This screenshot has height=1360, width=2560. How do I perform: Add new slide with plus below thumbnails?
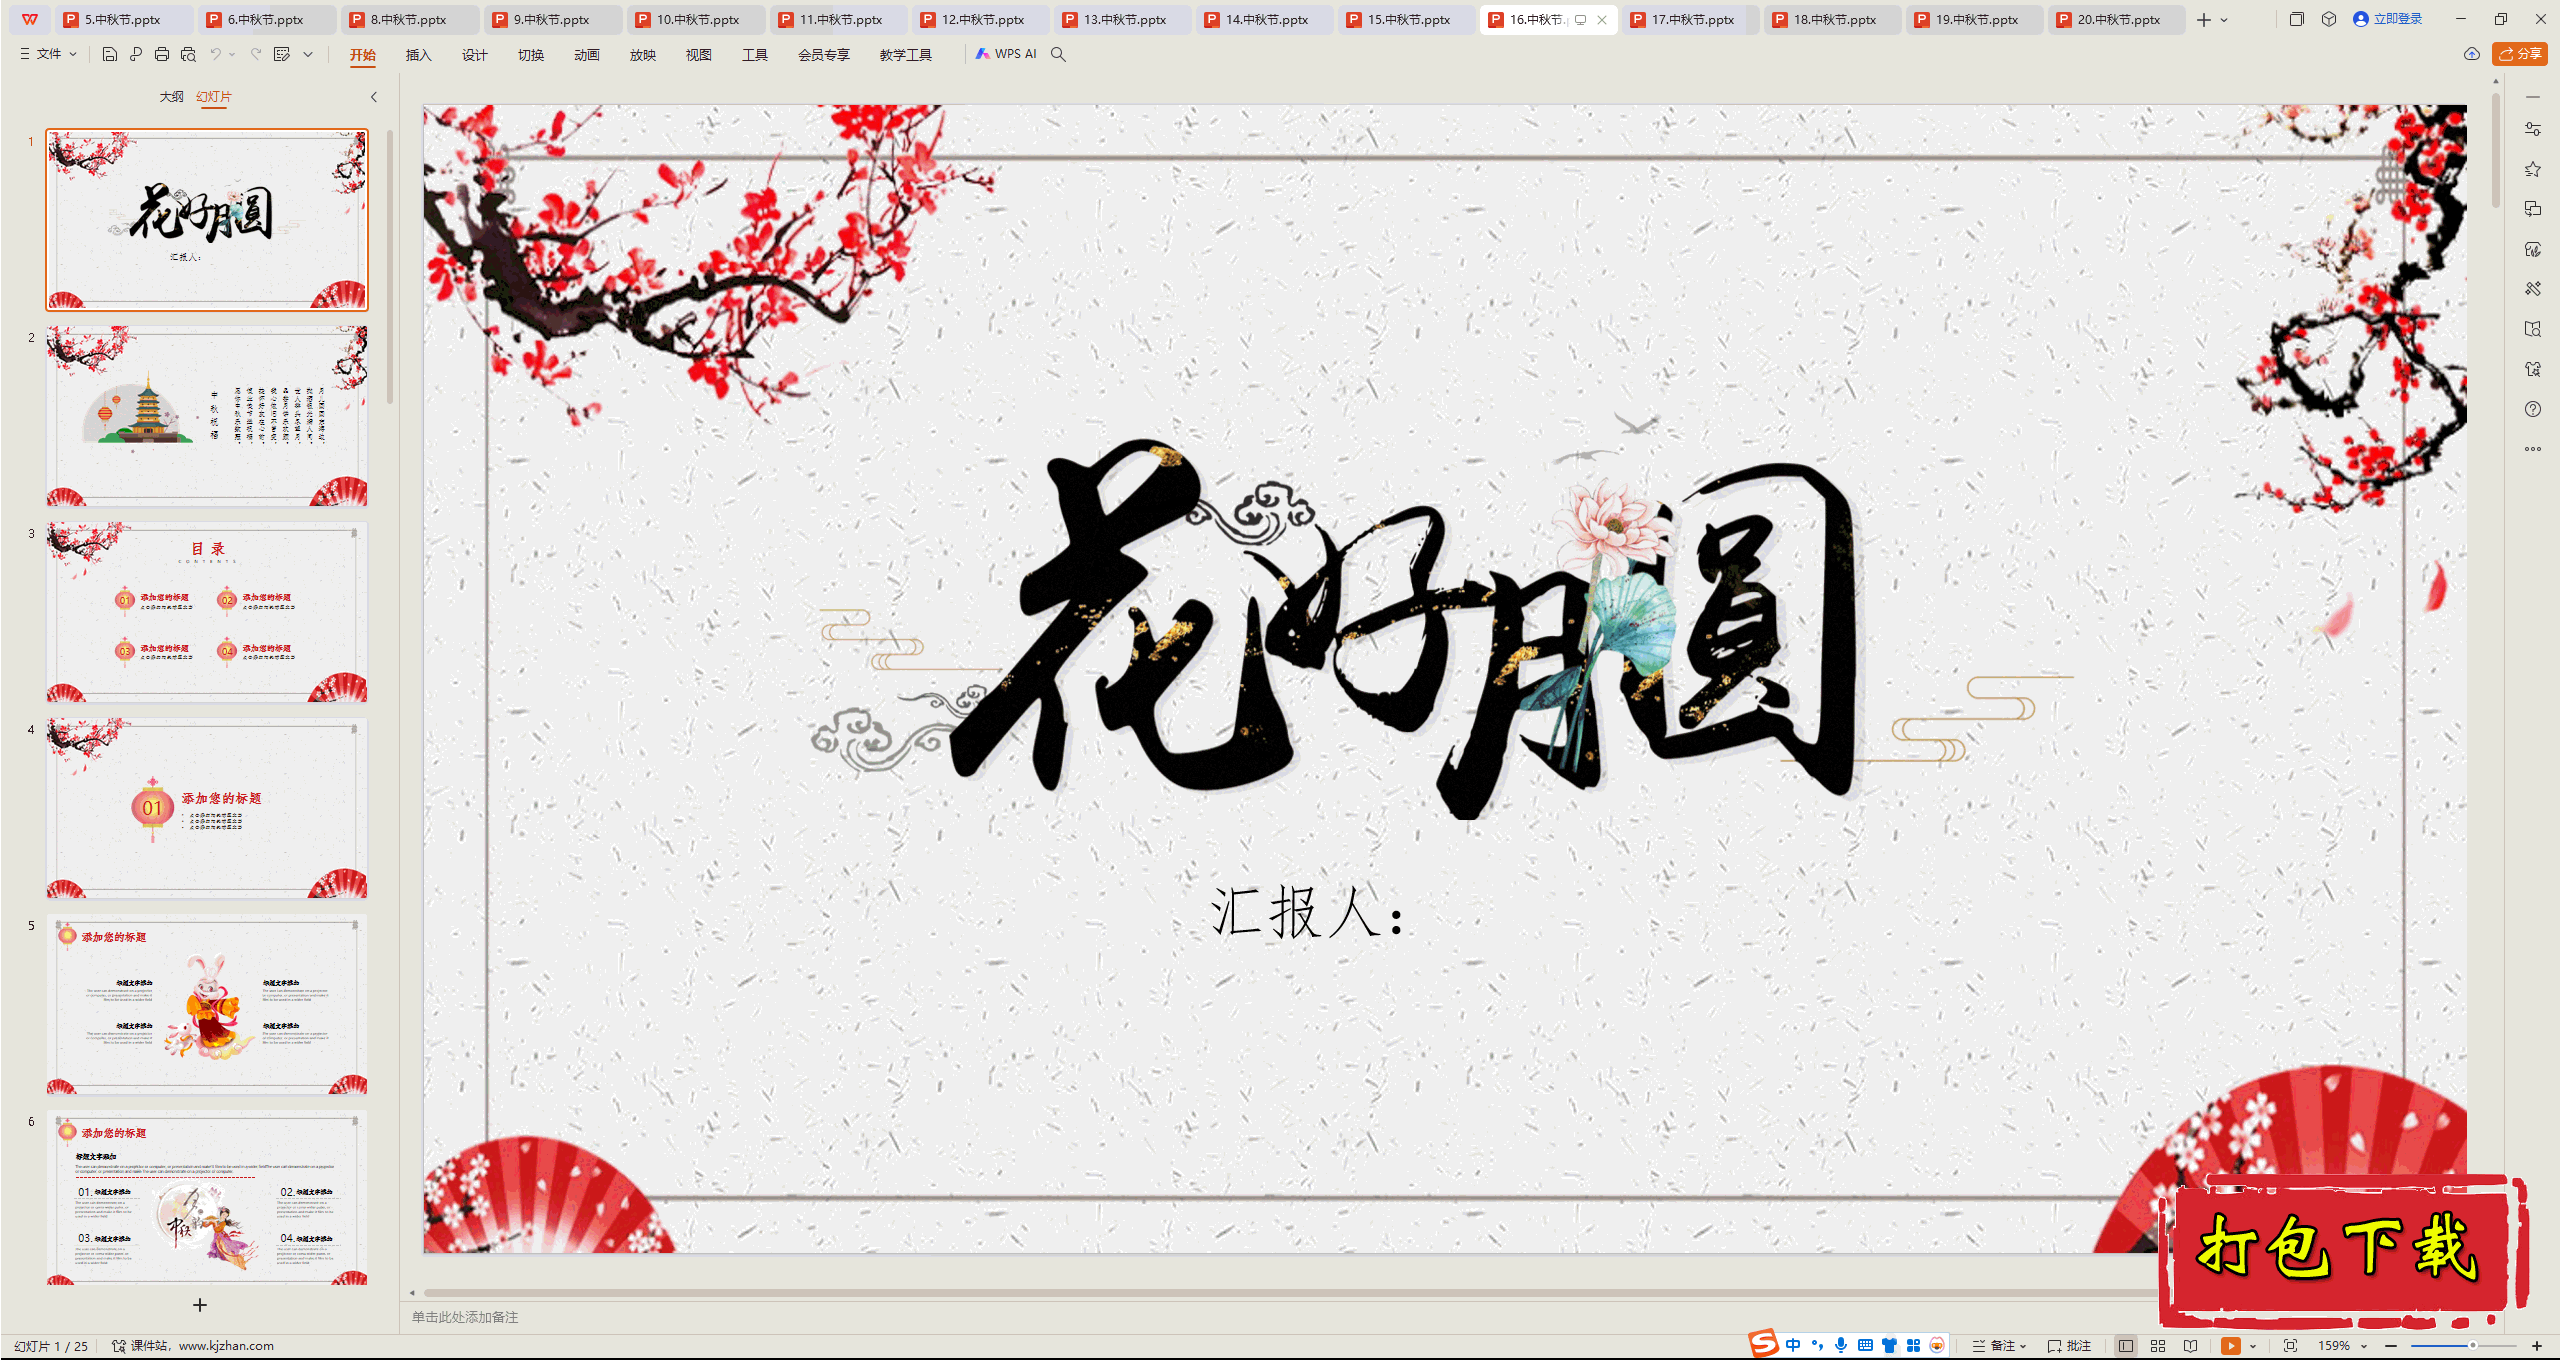pos(200,1305)
